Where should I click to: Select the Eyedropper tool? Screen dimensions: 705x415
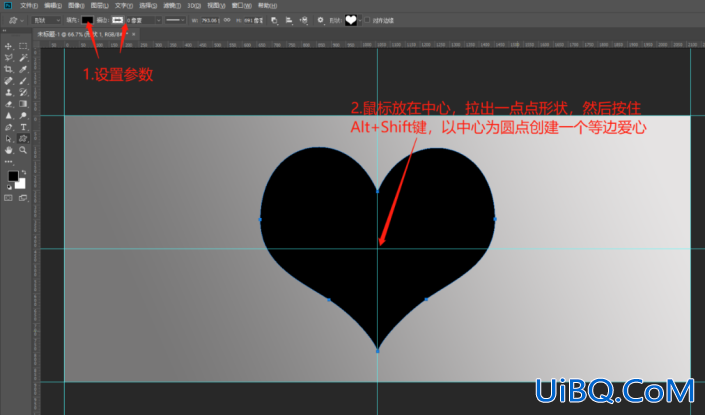pos(23,69)
